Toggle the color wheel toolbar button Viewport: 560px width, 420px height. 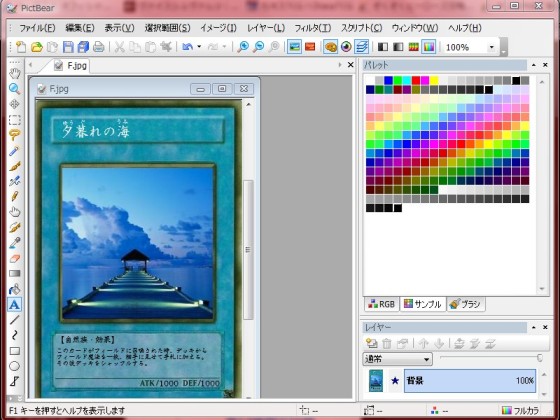(x=346, y=47)
